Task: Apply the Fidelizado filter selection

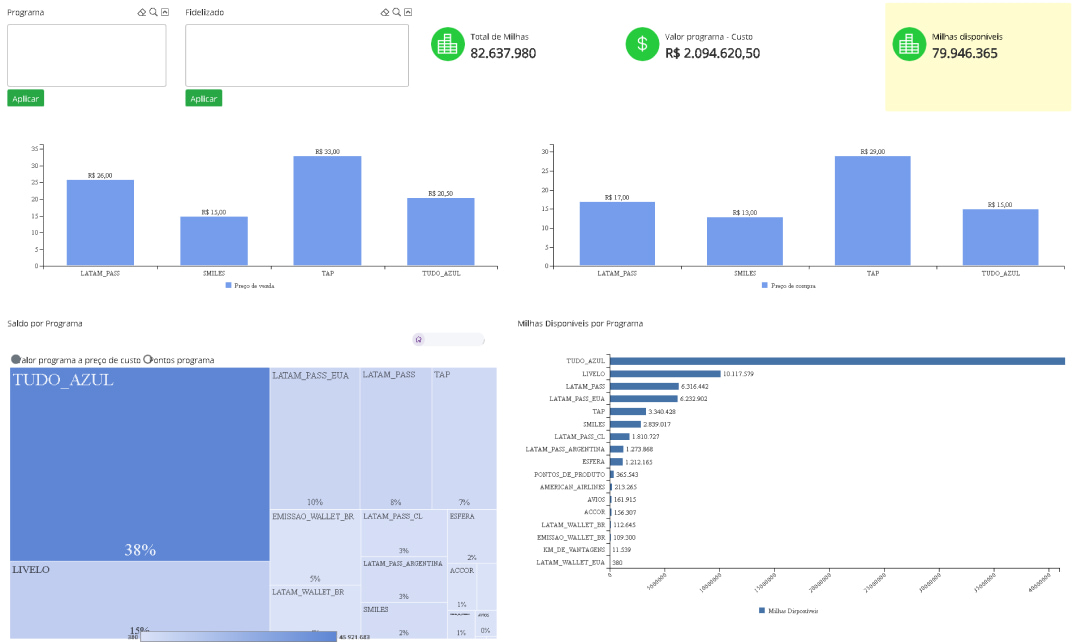Action: click(x=204, y=98)
